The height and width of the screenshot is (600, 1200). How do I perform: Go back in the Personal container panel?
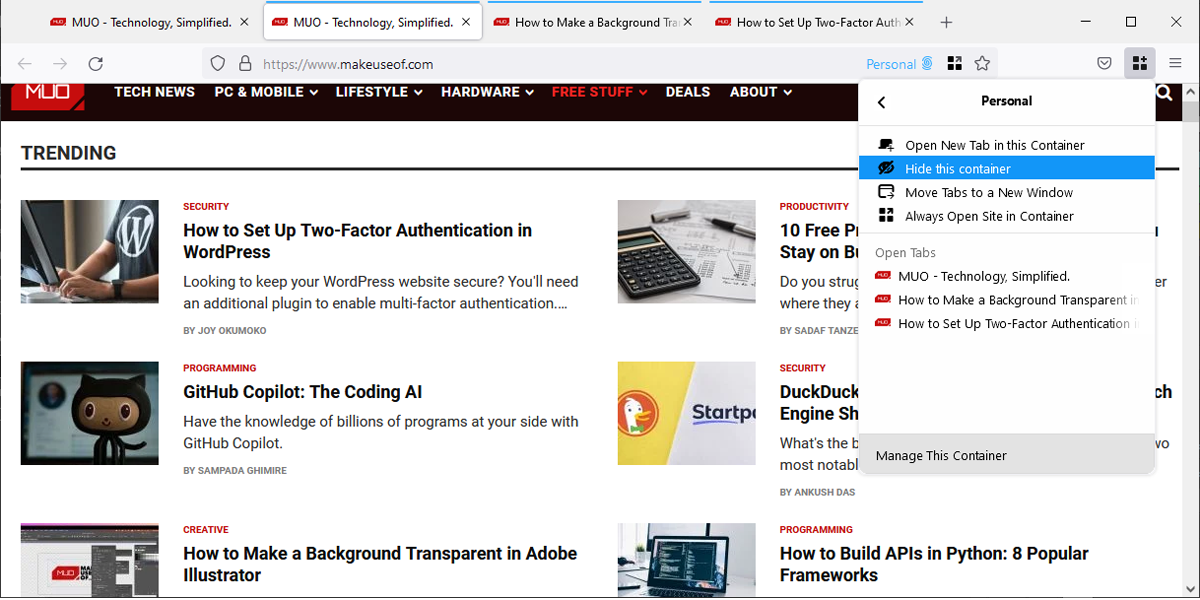point(881,101)
